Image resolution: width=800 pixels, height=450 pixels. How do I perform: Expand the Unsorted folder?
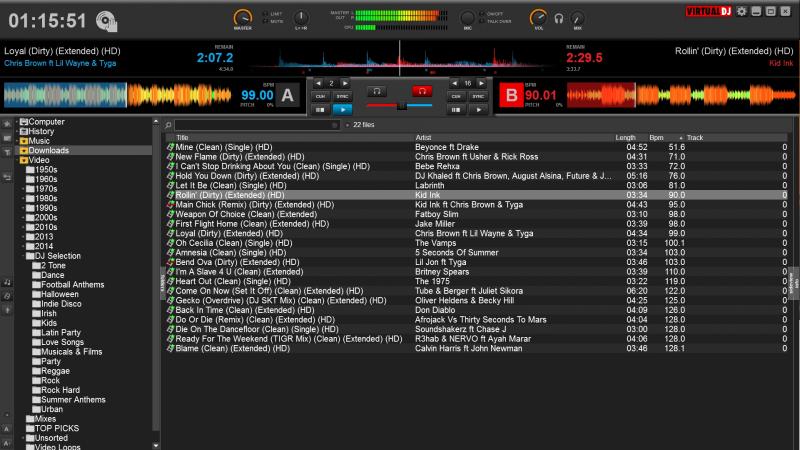[x=23, y=438]
